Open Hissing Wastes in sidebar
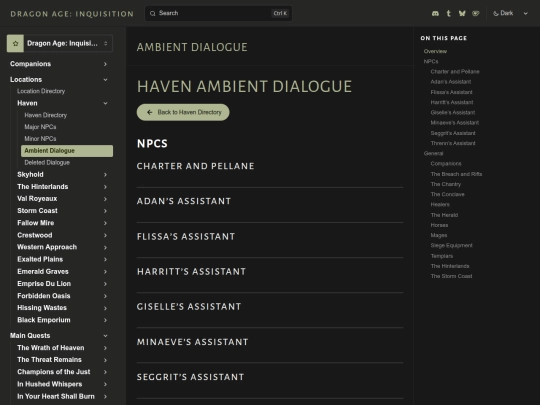 (42, 308)
